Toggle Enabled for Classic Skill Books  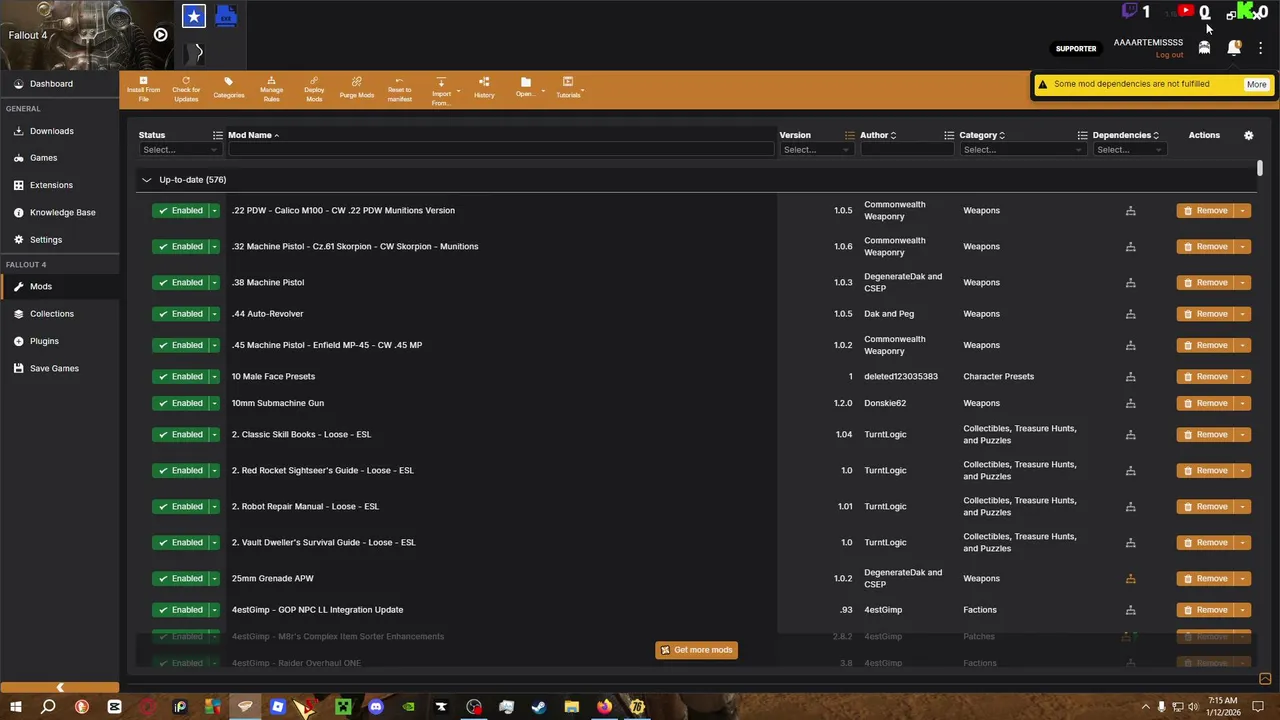tap(179, 435)
